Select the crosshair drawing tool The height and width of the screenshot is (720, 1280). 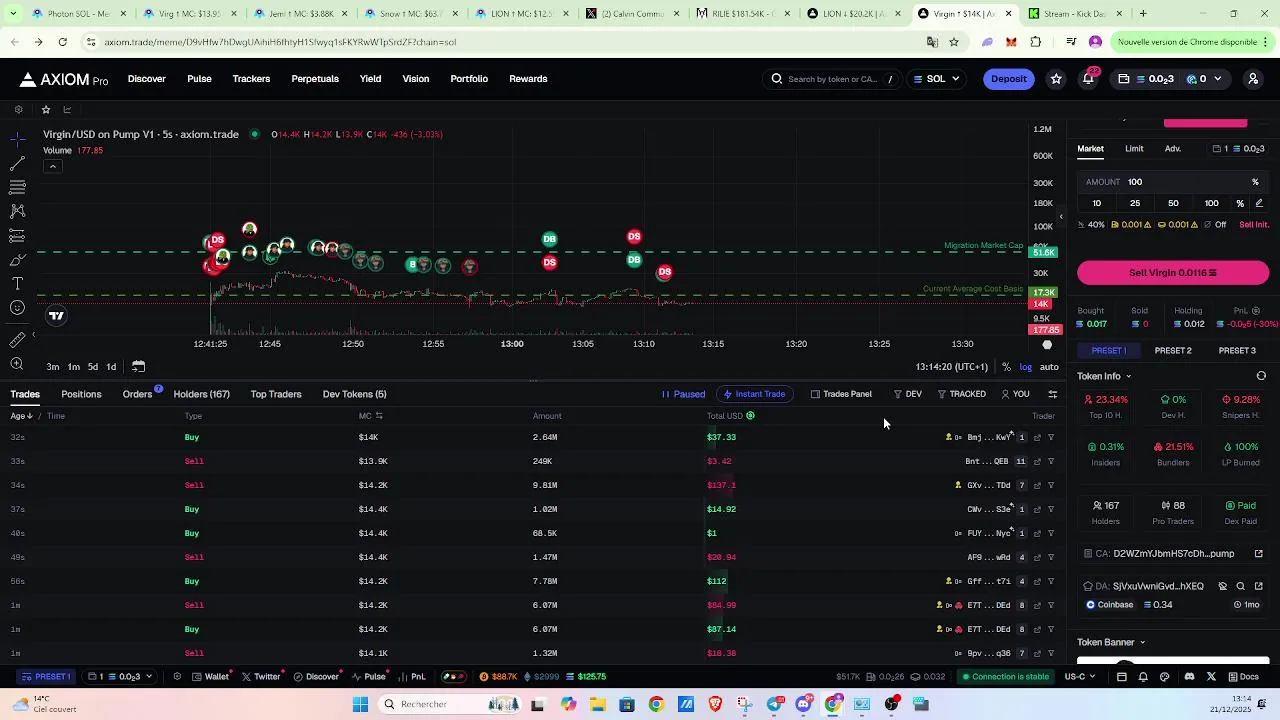[x=17, y=139]
